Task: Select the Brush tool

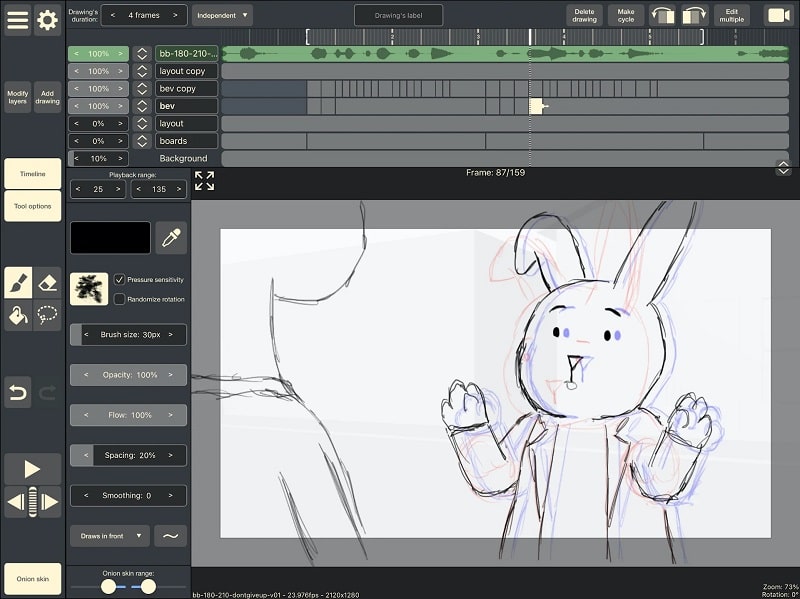Action: [17, 282]
